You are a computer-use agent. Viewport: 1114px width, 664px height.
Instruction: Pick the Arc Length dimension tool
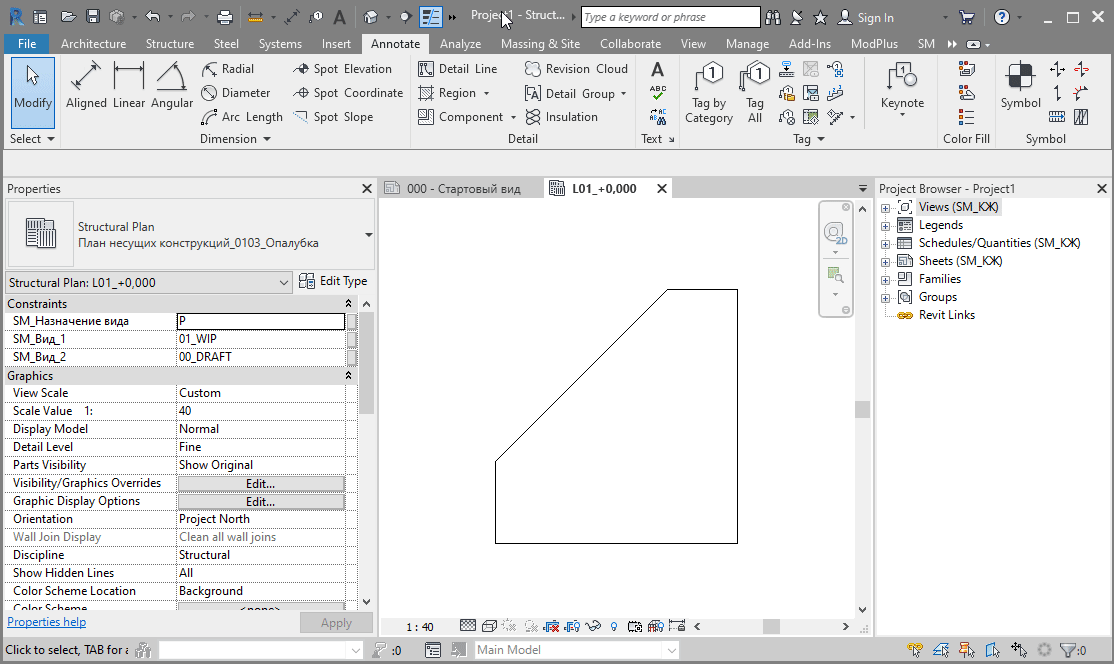click(242, 117)
